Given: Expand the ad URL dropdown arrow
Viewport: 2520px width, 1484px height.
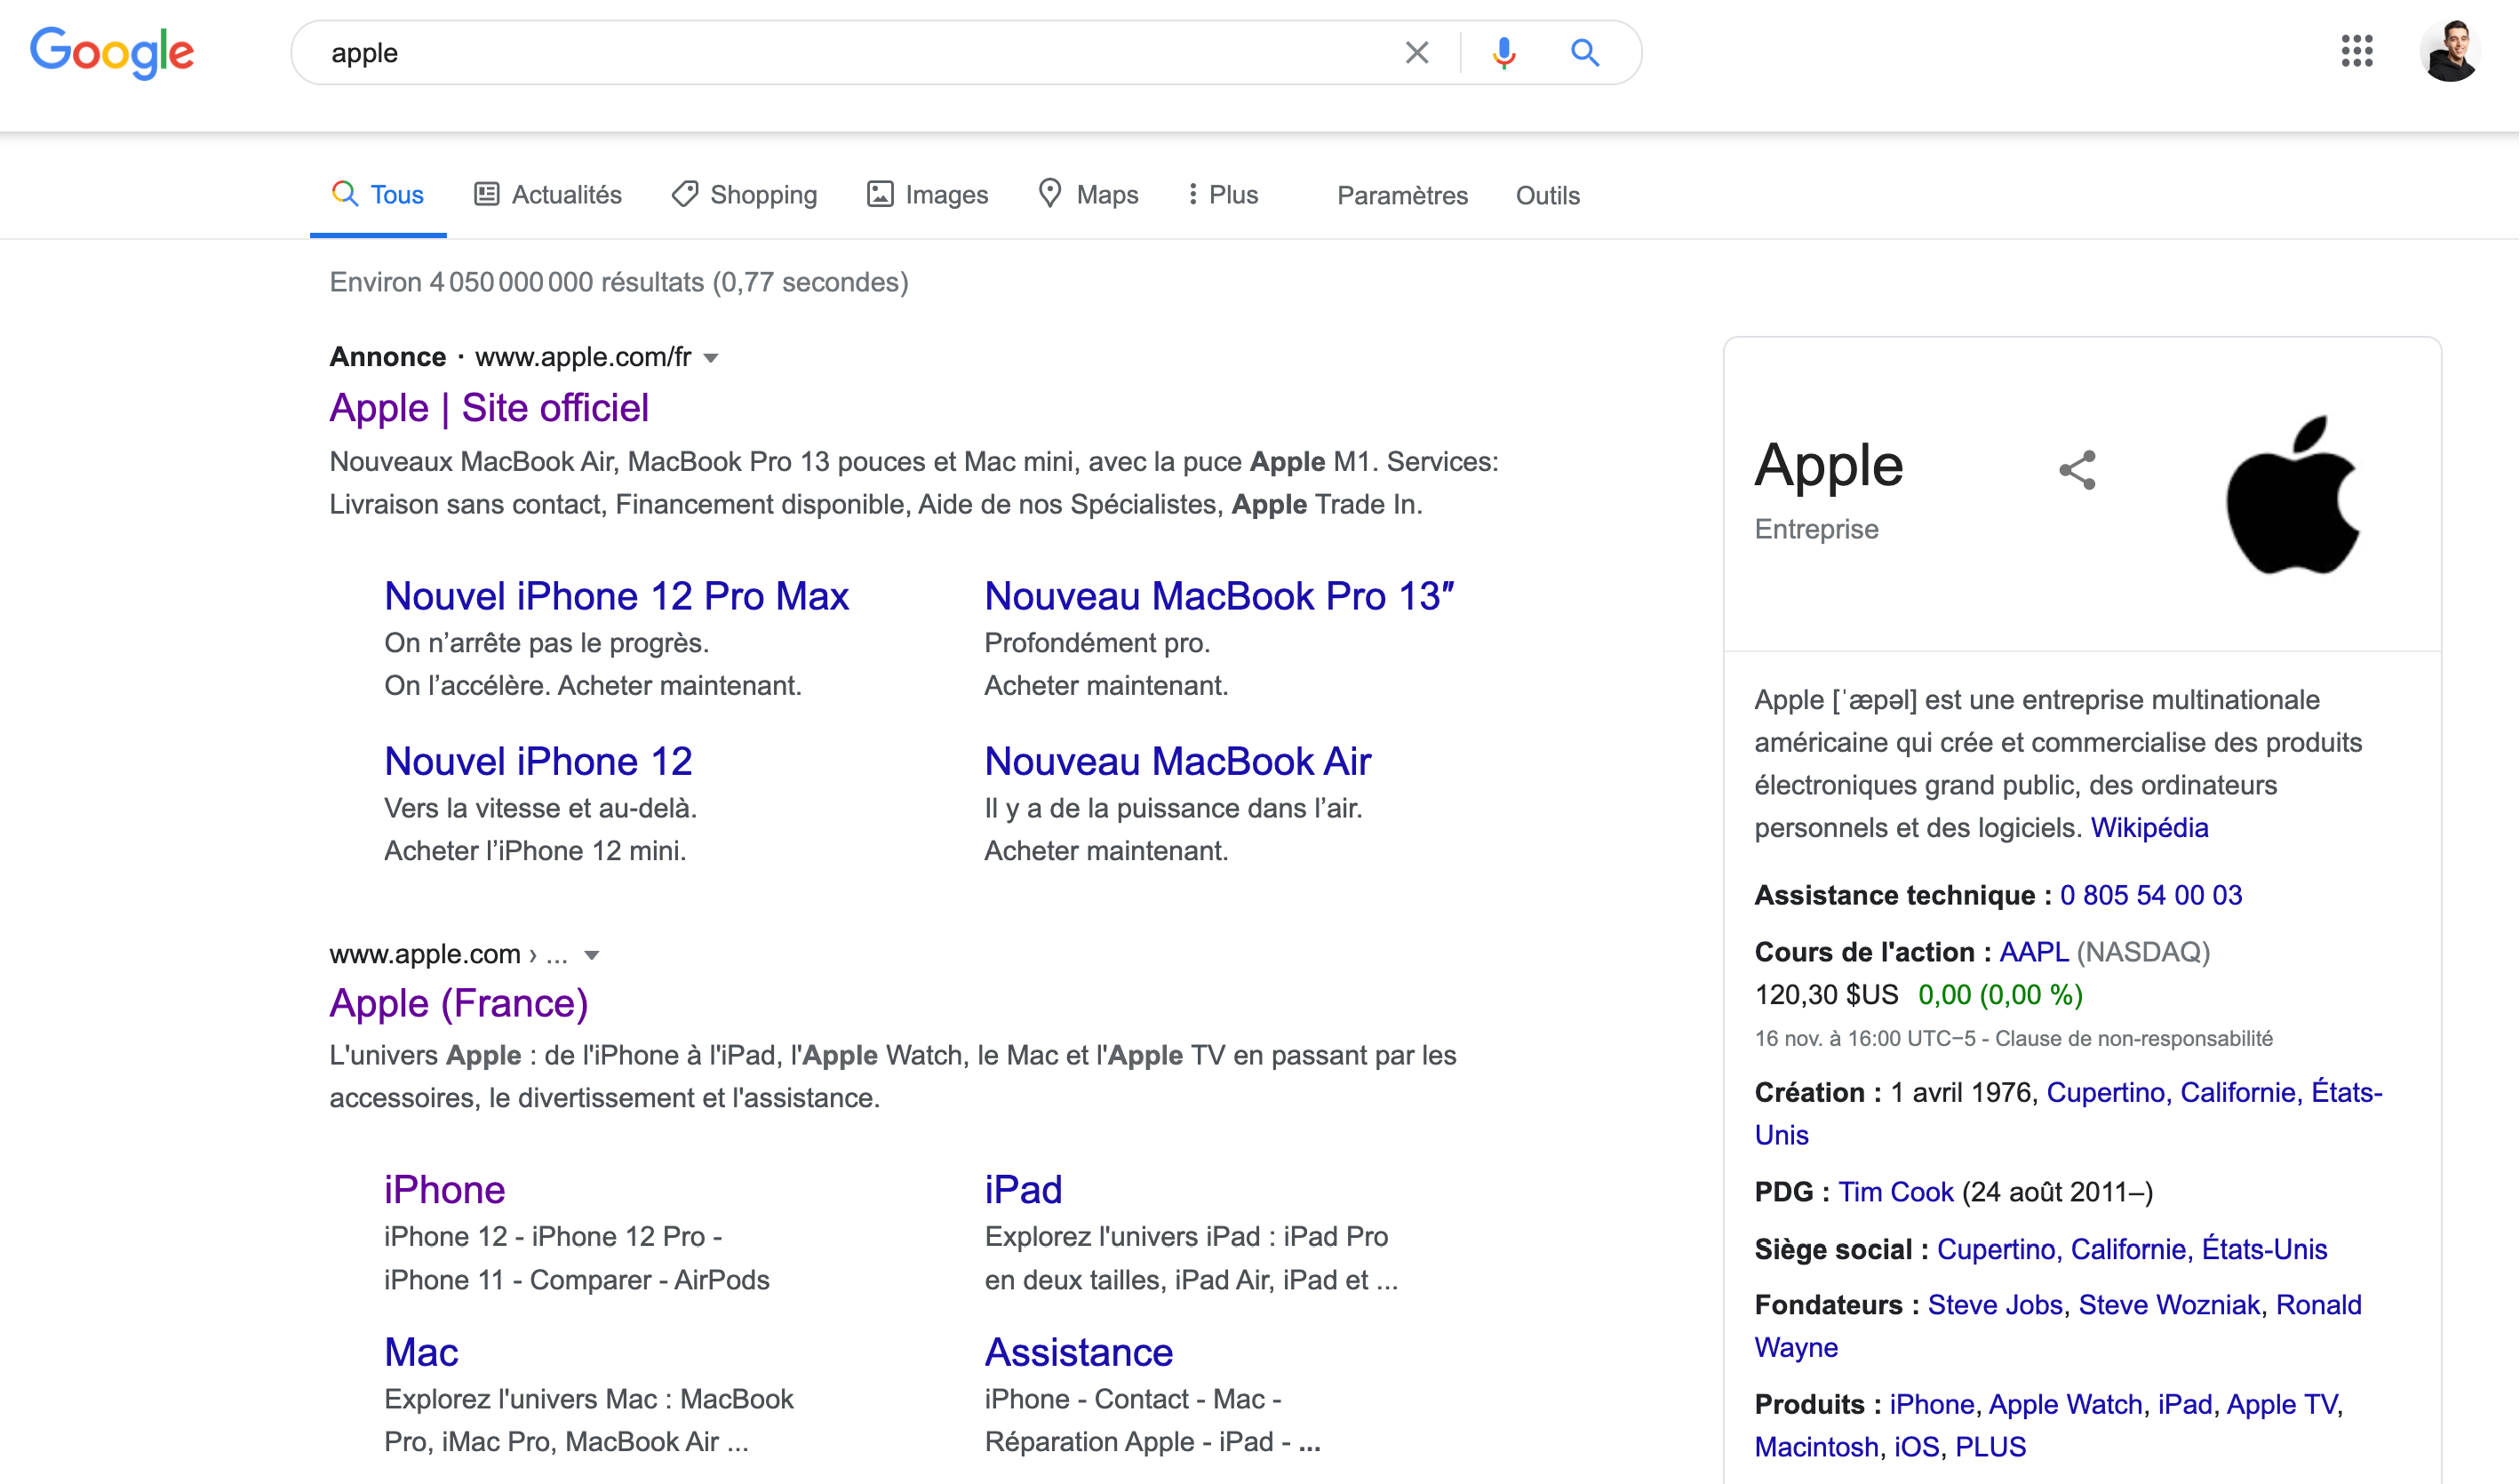Looking at the screenshot, I should pos(711,358).
